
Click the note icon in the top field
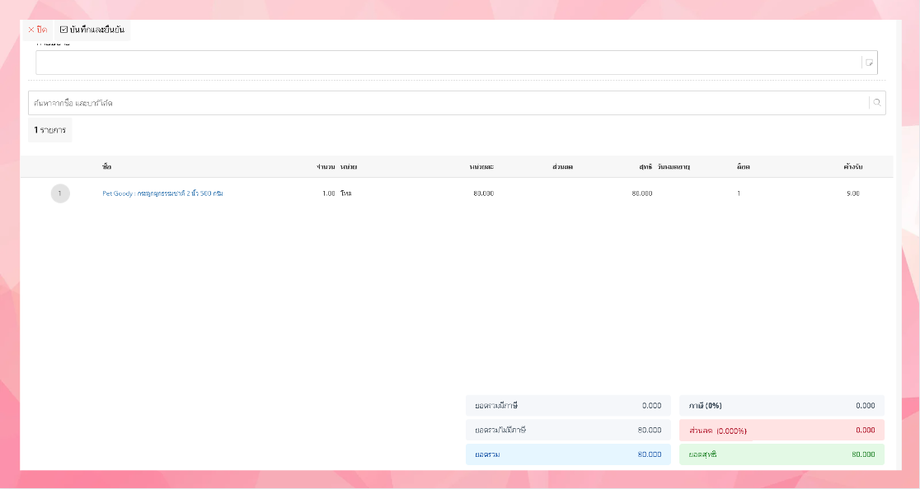click(869, 62)
